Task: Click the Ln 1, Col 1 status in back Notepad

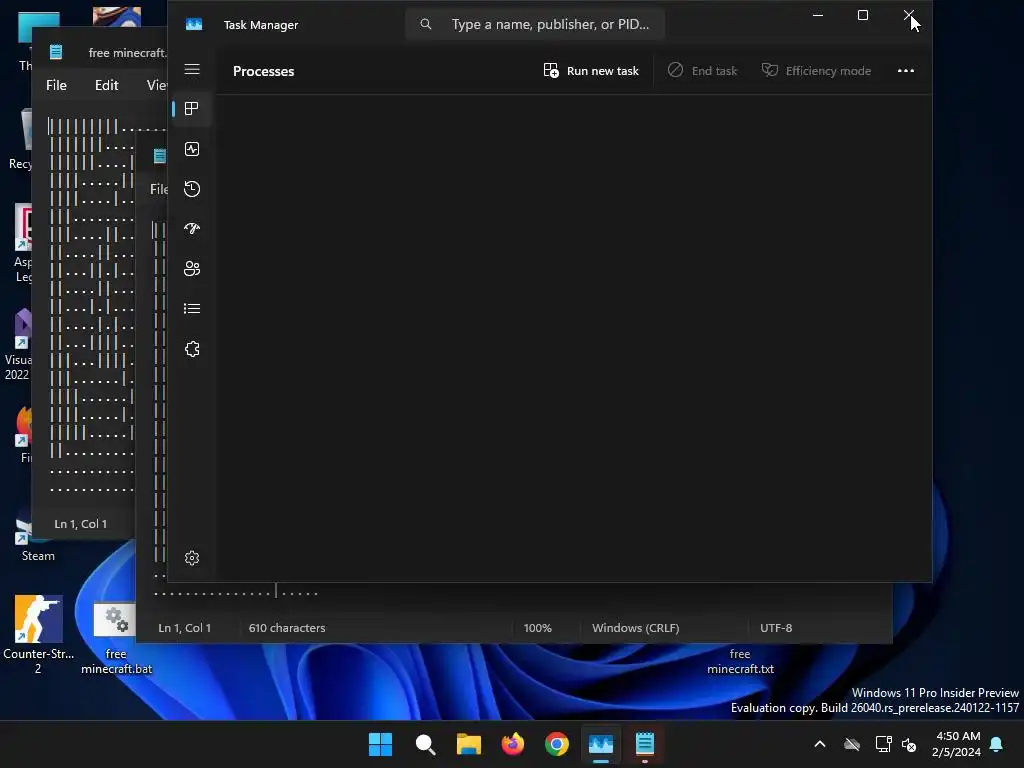Action: click(x=80, y=524)
